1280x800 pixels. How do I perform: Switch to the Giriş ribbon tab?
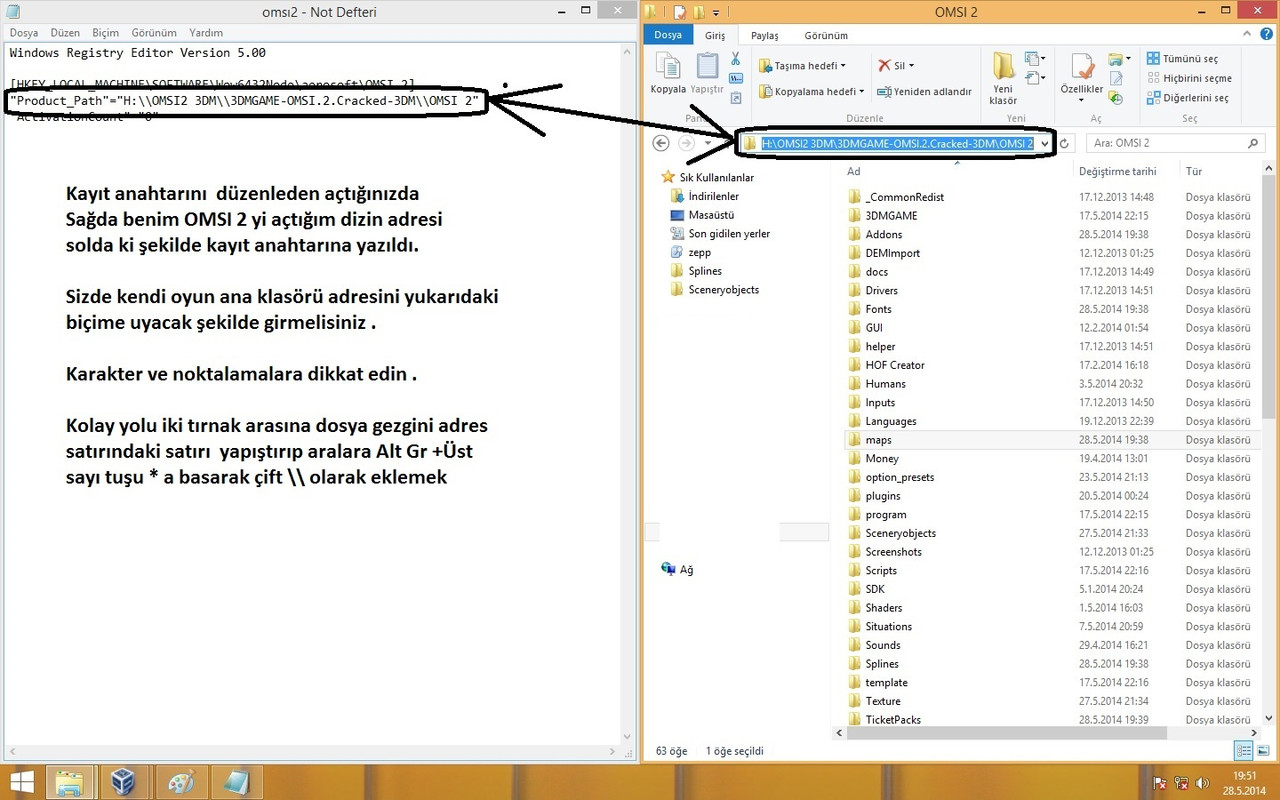click(715, 35)
